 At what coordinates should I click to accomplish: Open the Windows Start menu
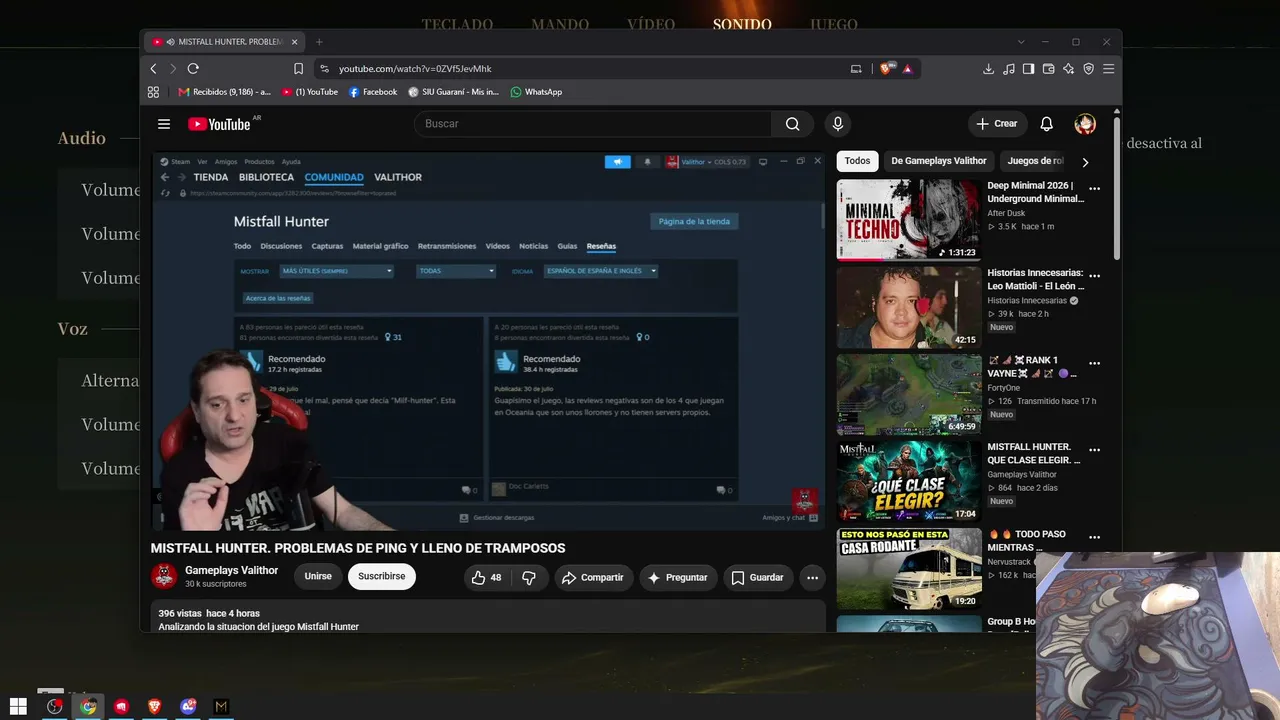click(18, 706)
